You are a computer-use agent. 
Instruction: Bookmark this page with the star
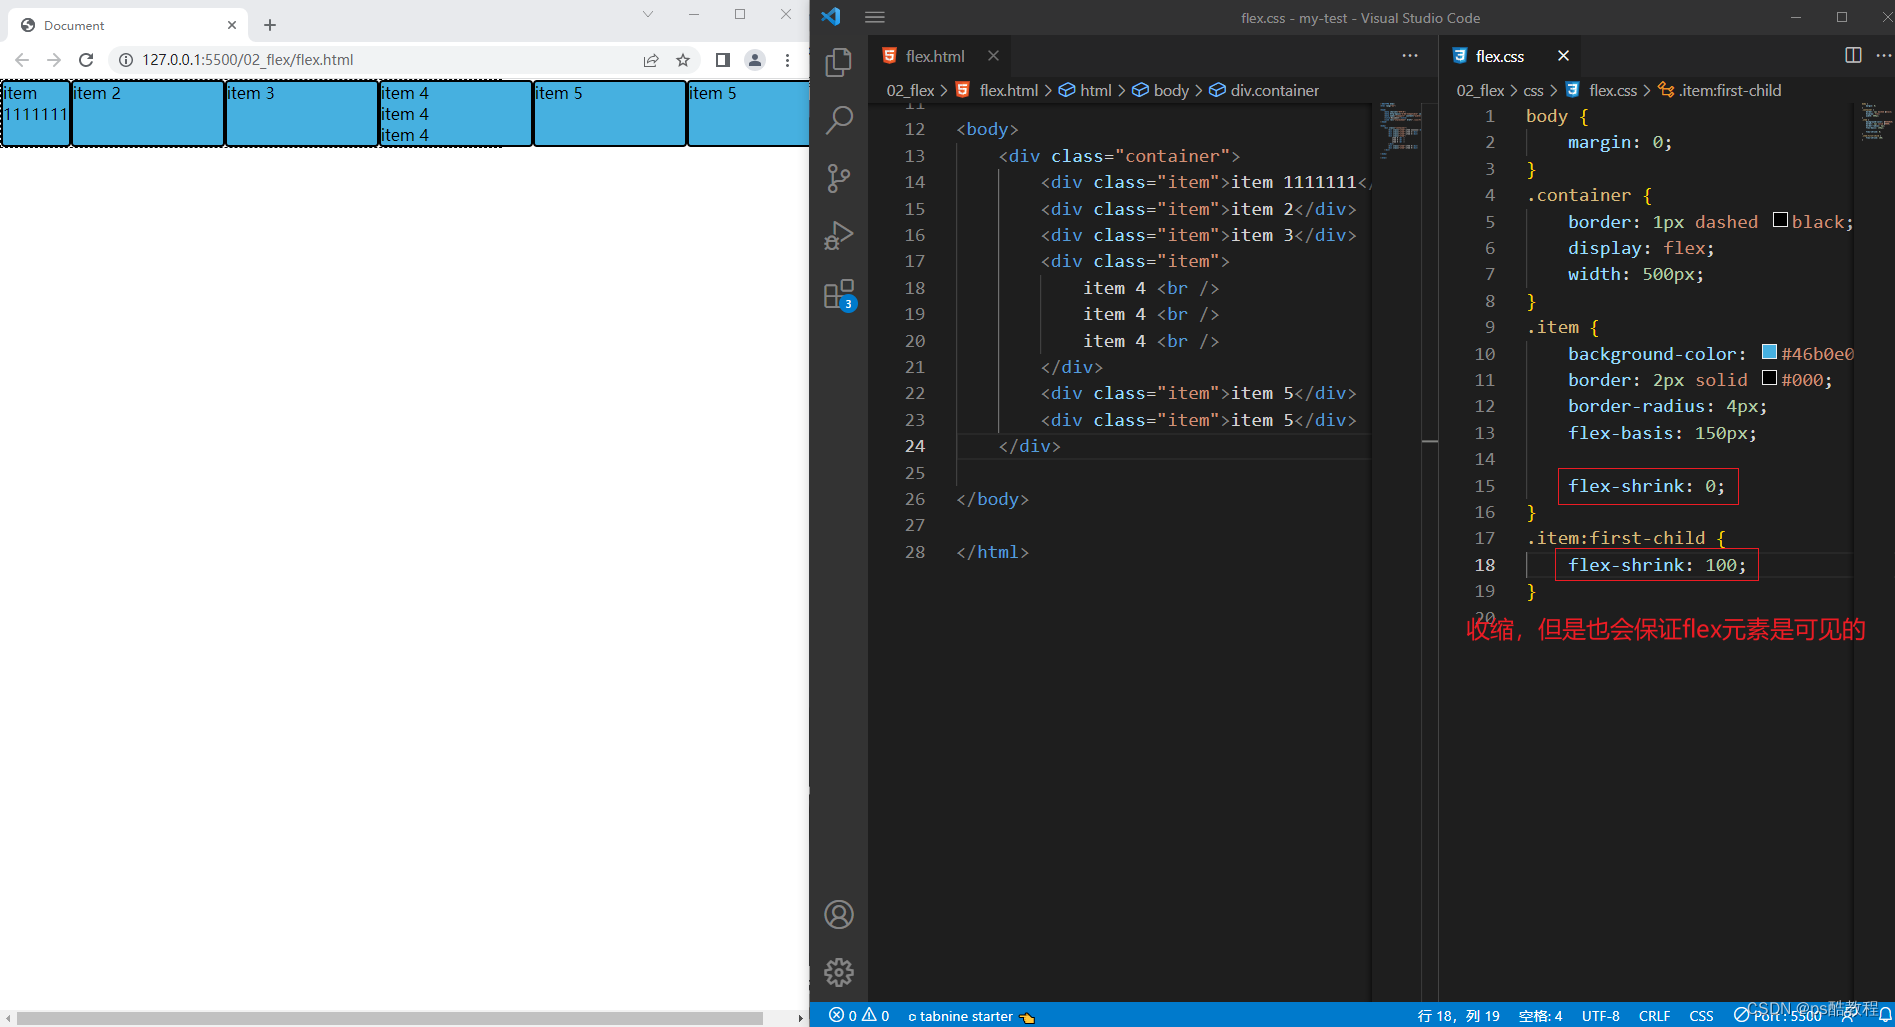683,60
